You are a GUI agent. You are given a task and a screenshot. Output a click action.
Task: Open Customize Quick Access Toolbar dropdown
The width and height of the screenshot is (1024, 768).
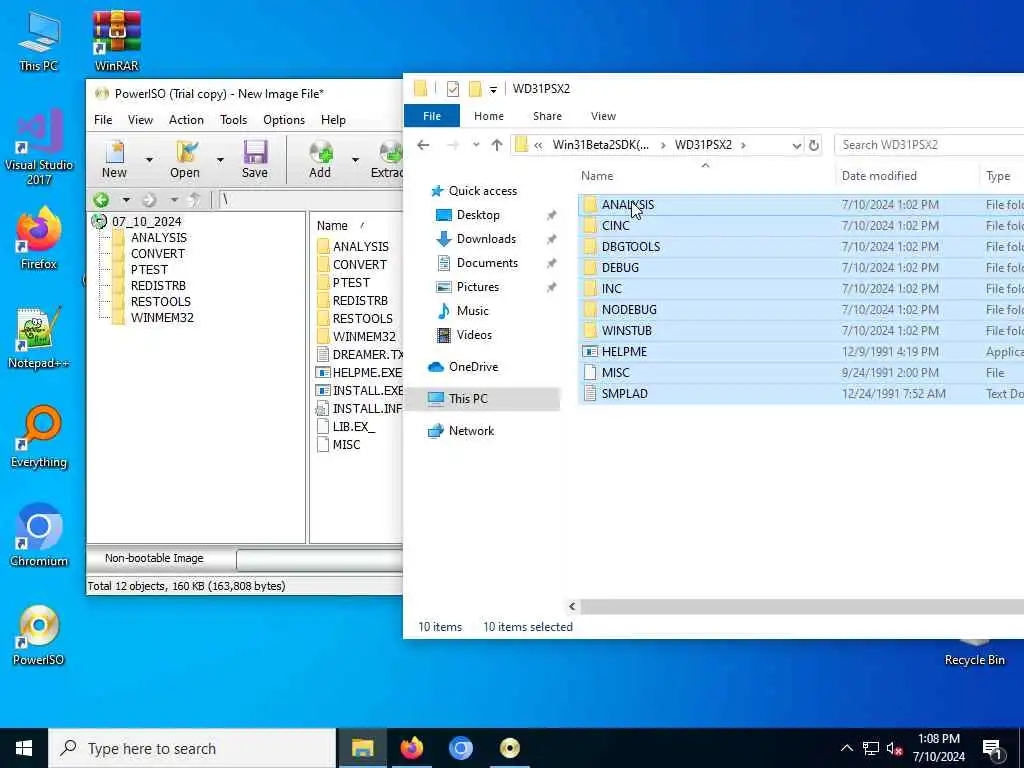[493, 89]
